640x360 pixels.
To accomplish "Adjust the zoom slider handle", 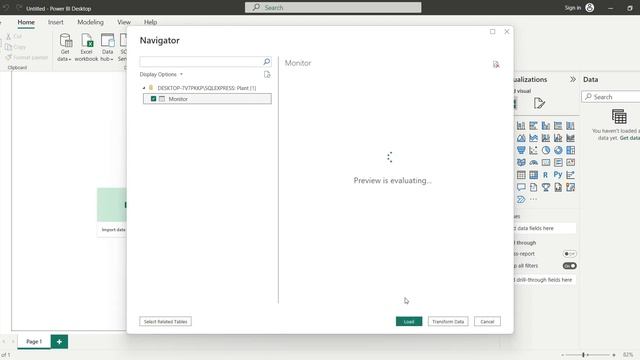I will coord(583,355).
